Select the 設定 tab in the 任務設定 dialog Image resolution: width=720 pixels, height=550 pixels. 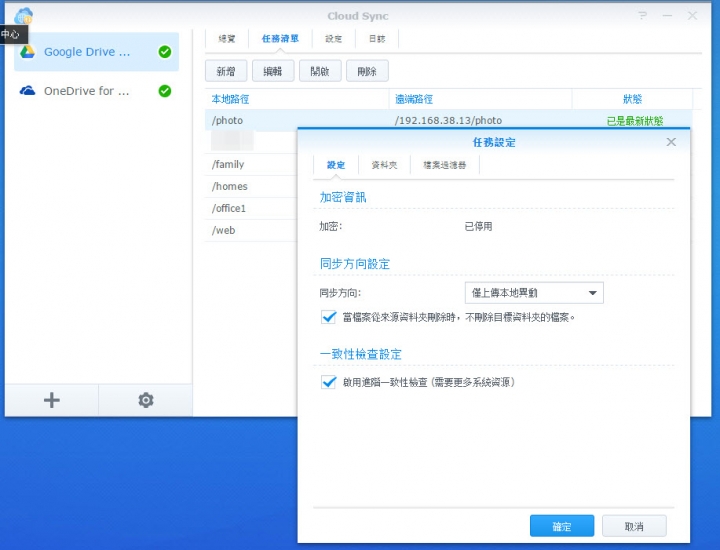[336, 165]
